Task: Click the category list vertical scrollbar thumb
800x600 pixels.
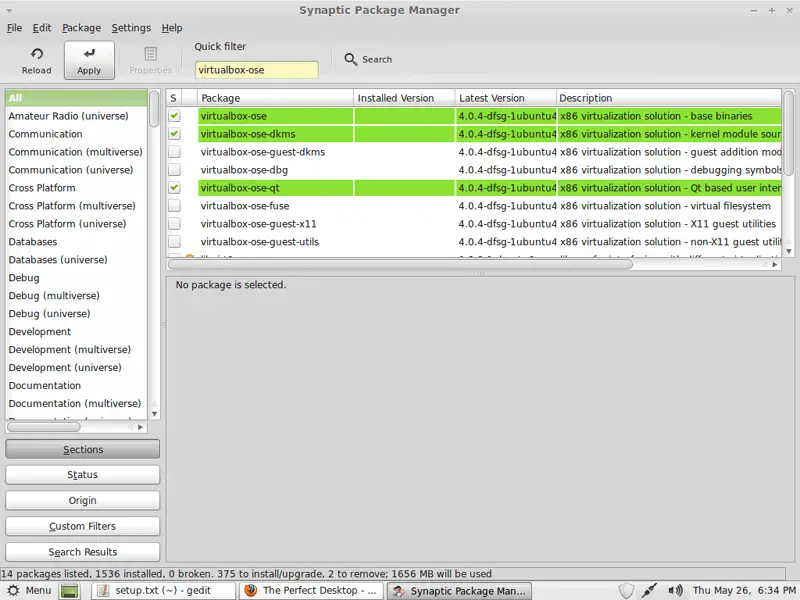Action: coord(154,109)
